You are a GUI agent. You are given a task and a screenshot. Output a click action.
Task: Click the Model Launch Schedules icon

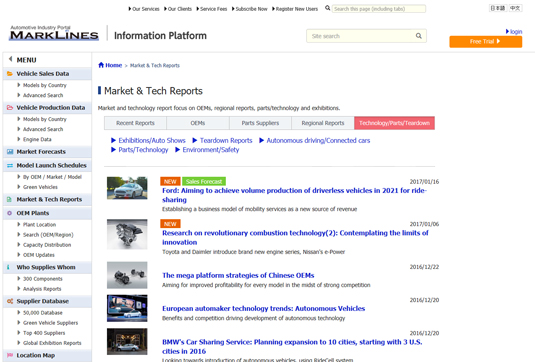(10, 165)
